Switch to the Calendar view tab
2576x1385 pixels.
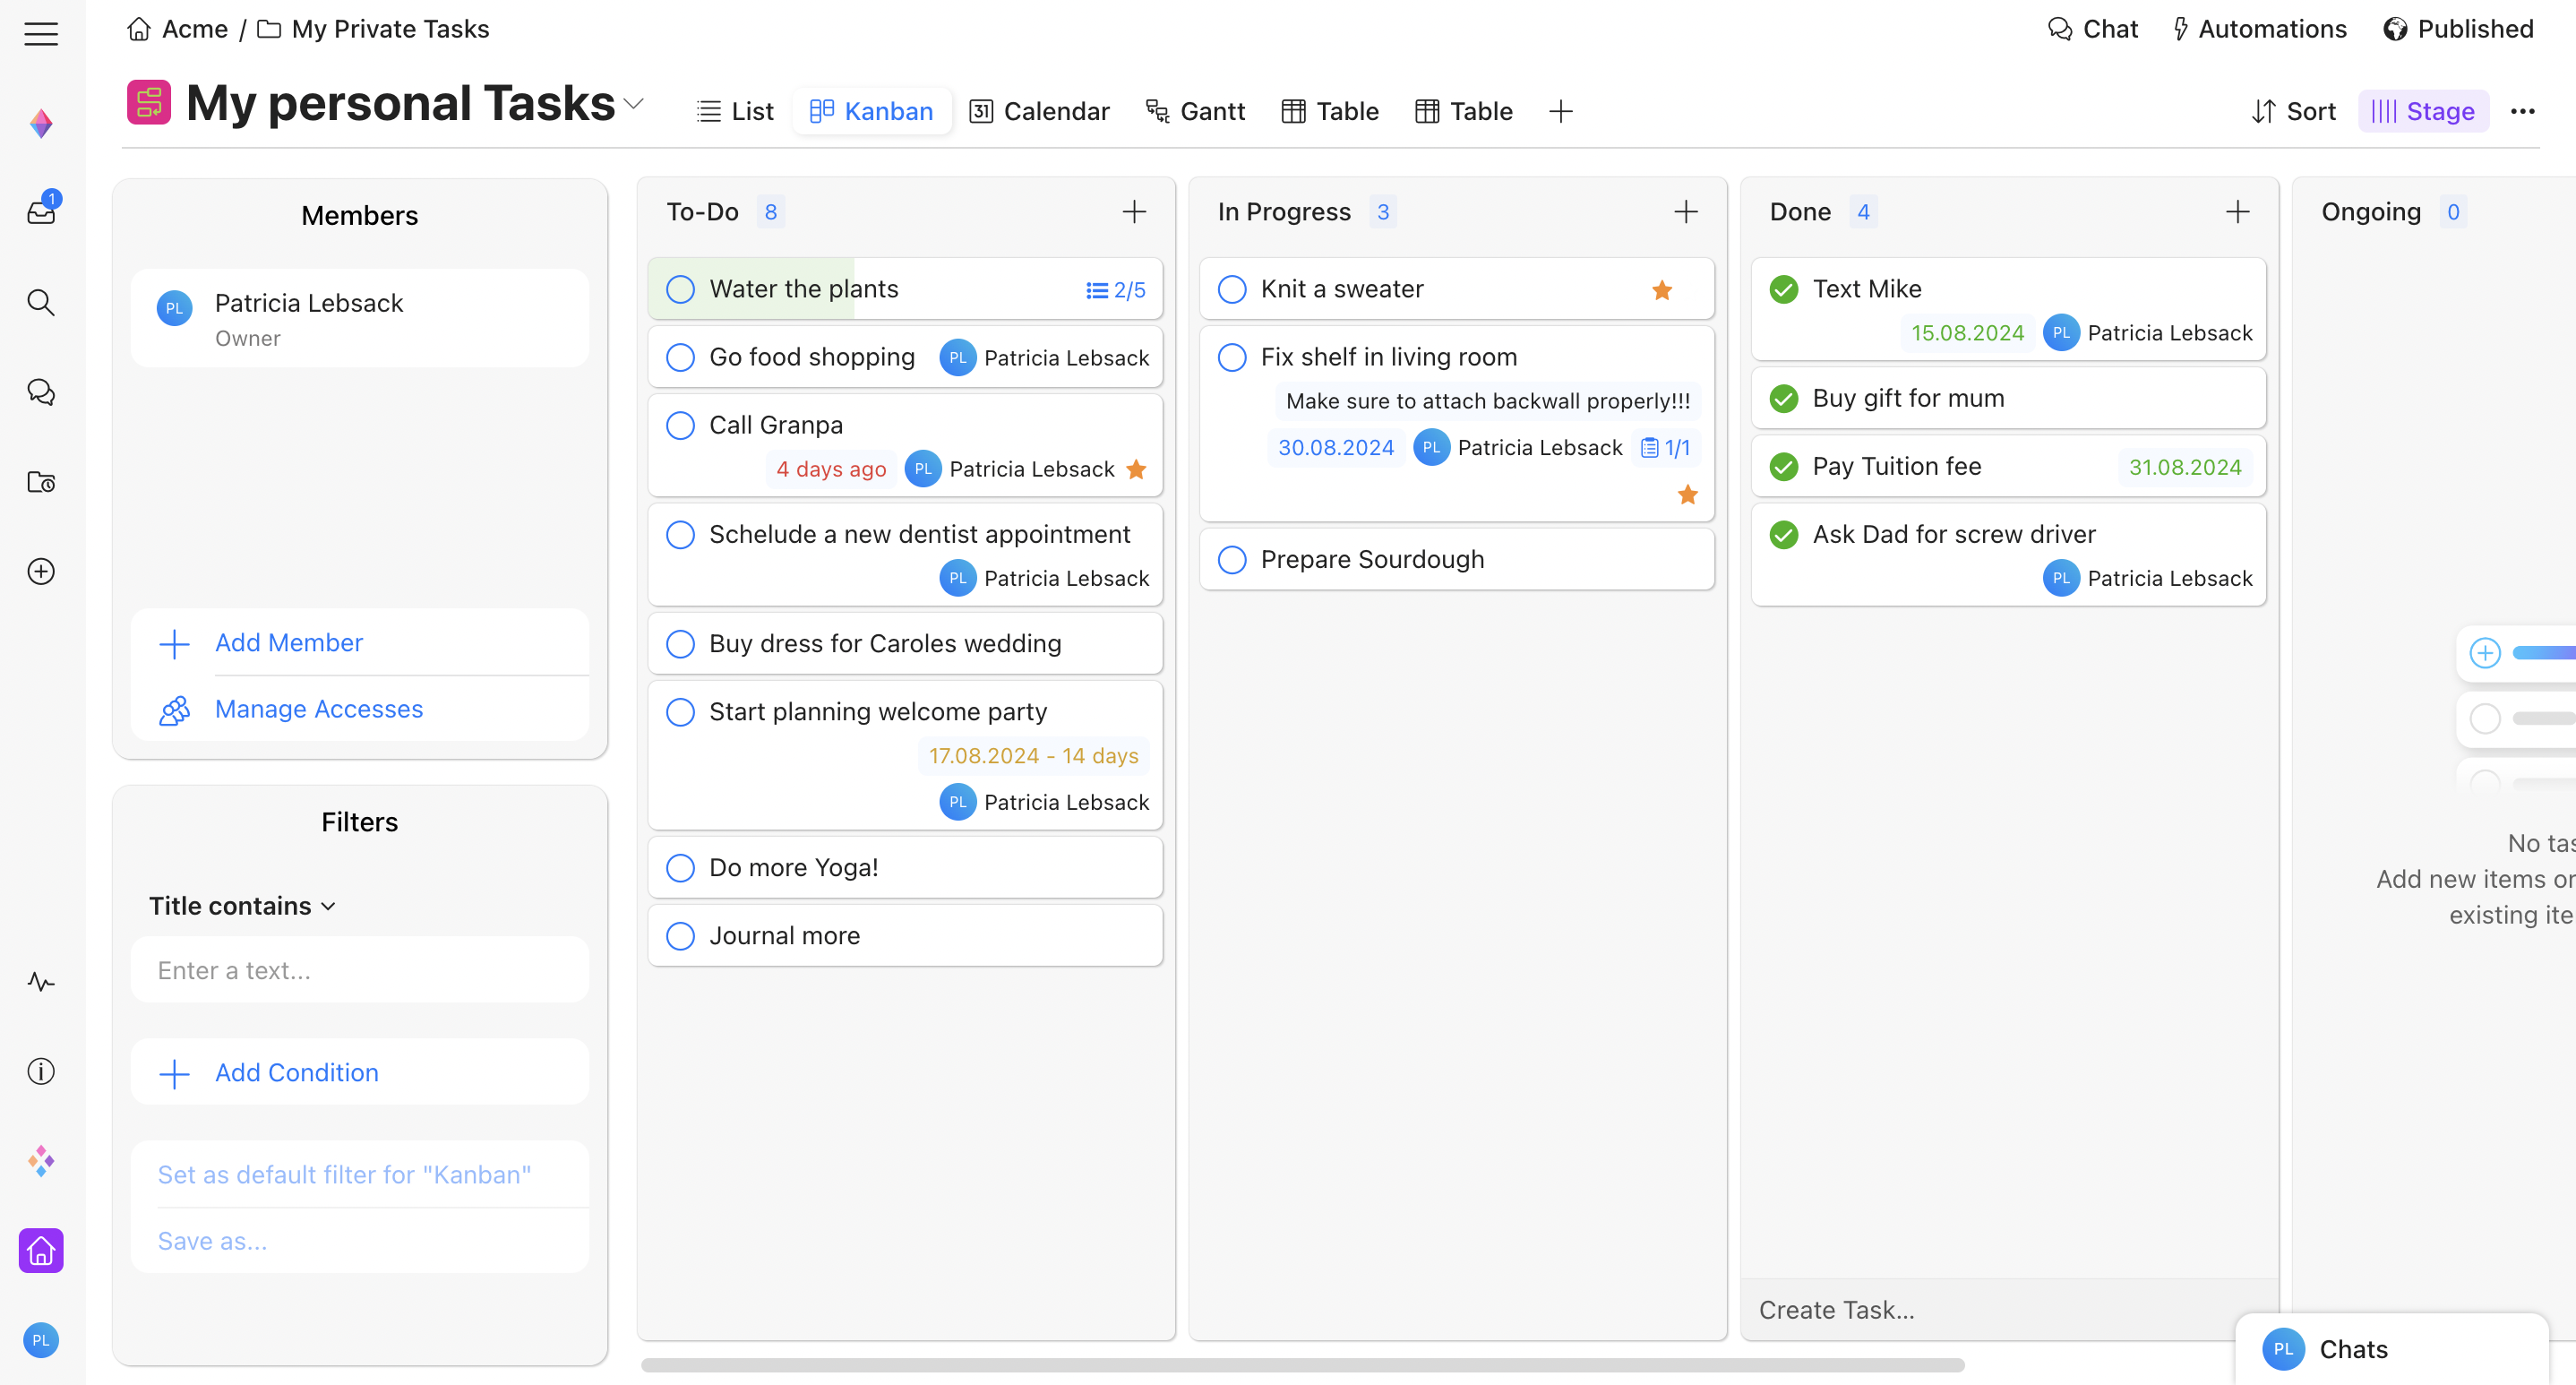[1039, 111]
